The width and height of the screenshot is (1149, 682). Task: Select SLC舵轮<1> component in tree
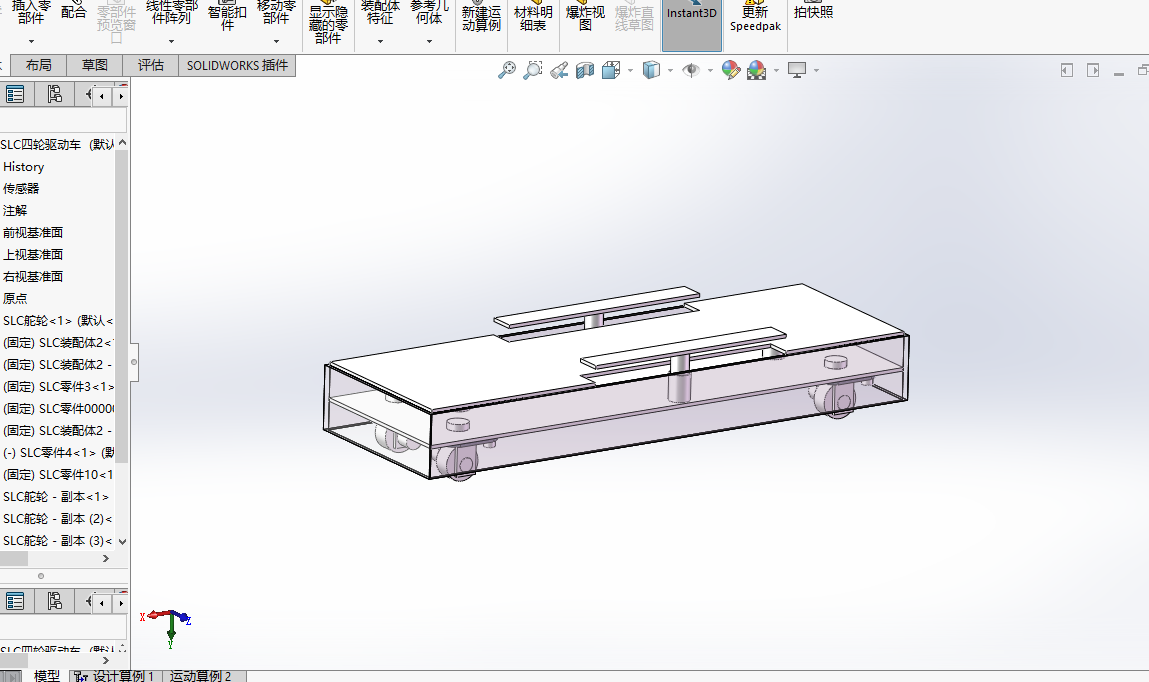coord(58,320)
